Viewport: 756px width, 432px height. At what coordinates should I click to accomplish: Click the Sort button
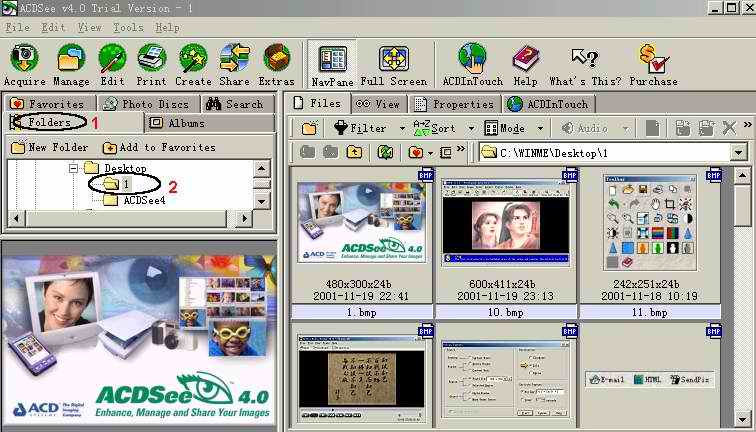point(434,128)
